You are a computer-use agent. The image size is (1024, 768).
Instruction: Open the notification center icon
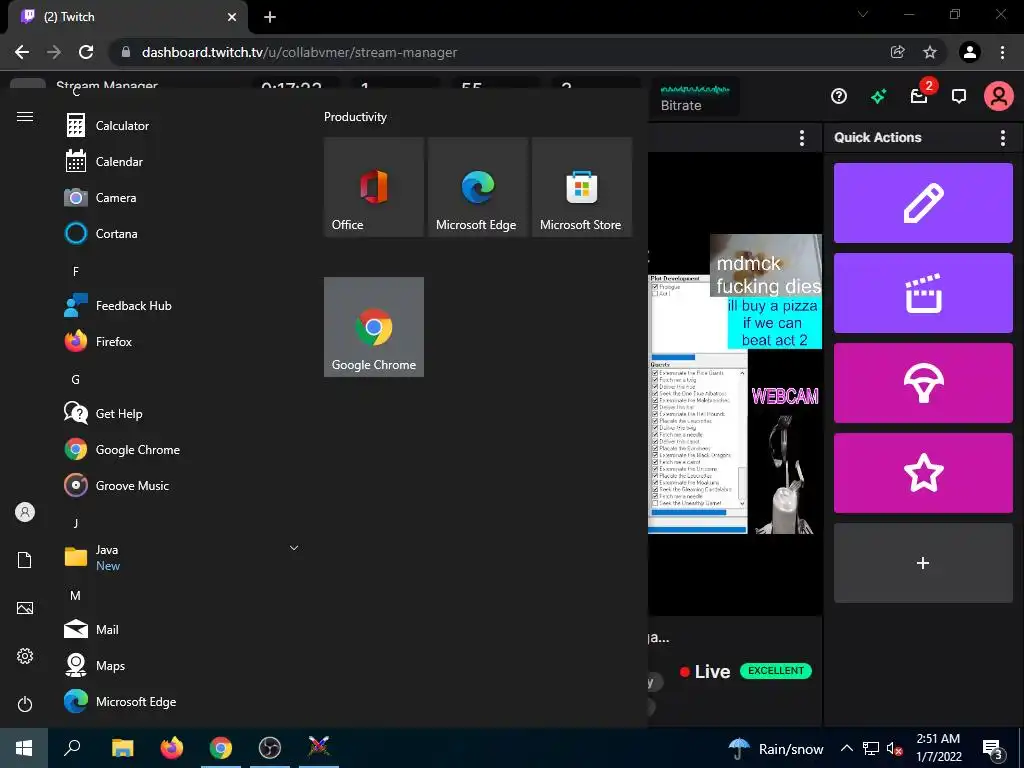pyautogui.click(x=993, y=749)
